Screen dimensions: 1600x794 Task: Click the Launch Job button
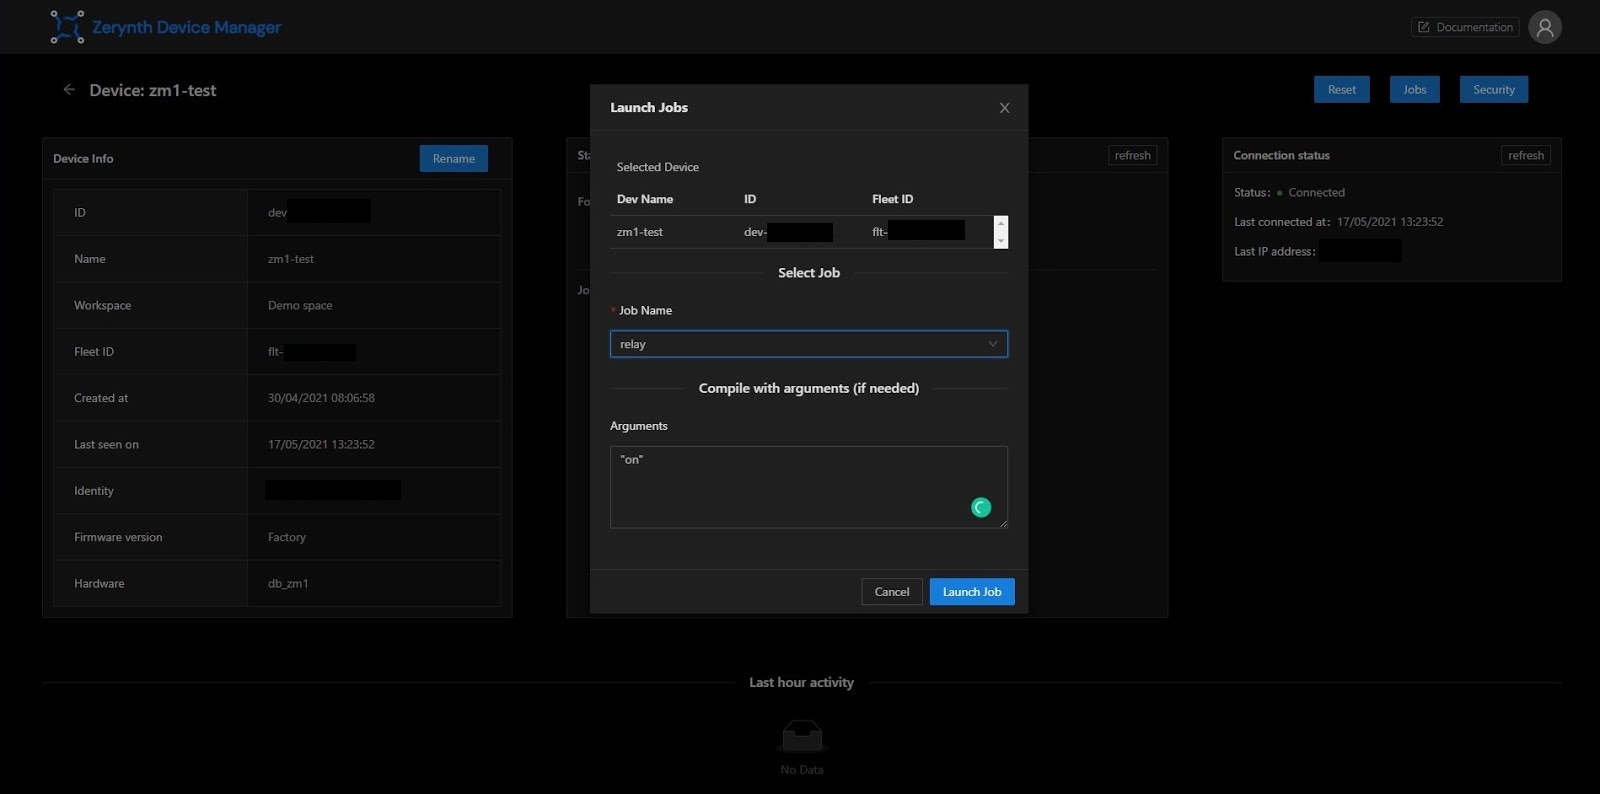(x=972, y=592)
